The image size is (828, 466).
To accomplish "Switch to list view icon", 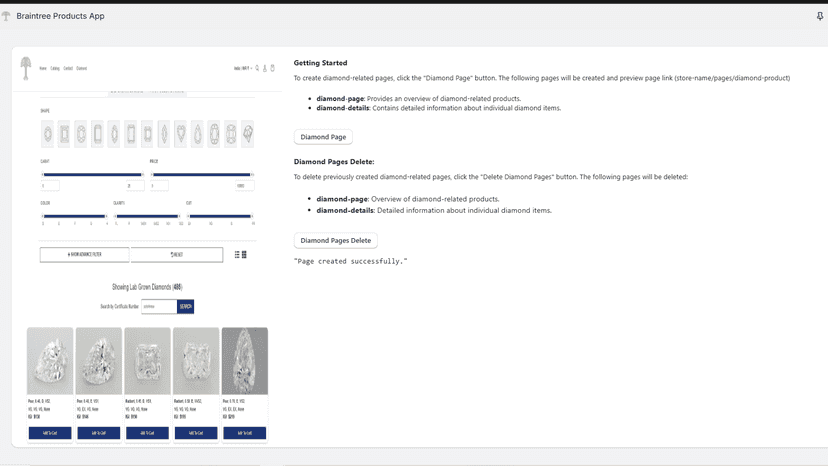I will click(x=237, y=255).
